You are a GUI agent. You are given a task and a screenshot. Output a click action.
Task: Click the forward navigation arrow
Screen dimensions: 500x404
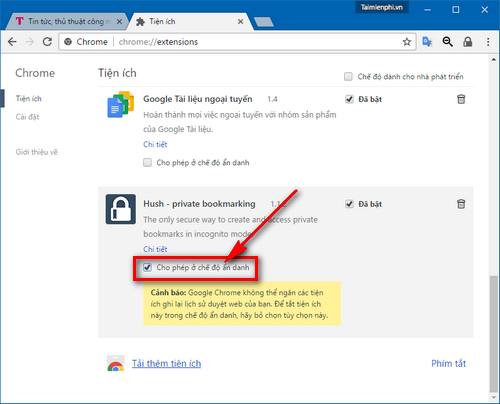point(30,42)
